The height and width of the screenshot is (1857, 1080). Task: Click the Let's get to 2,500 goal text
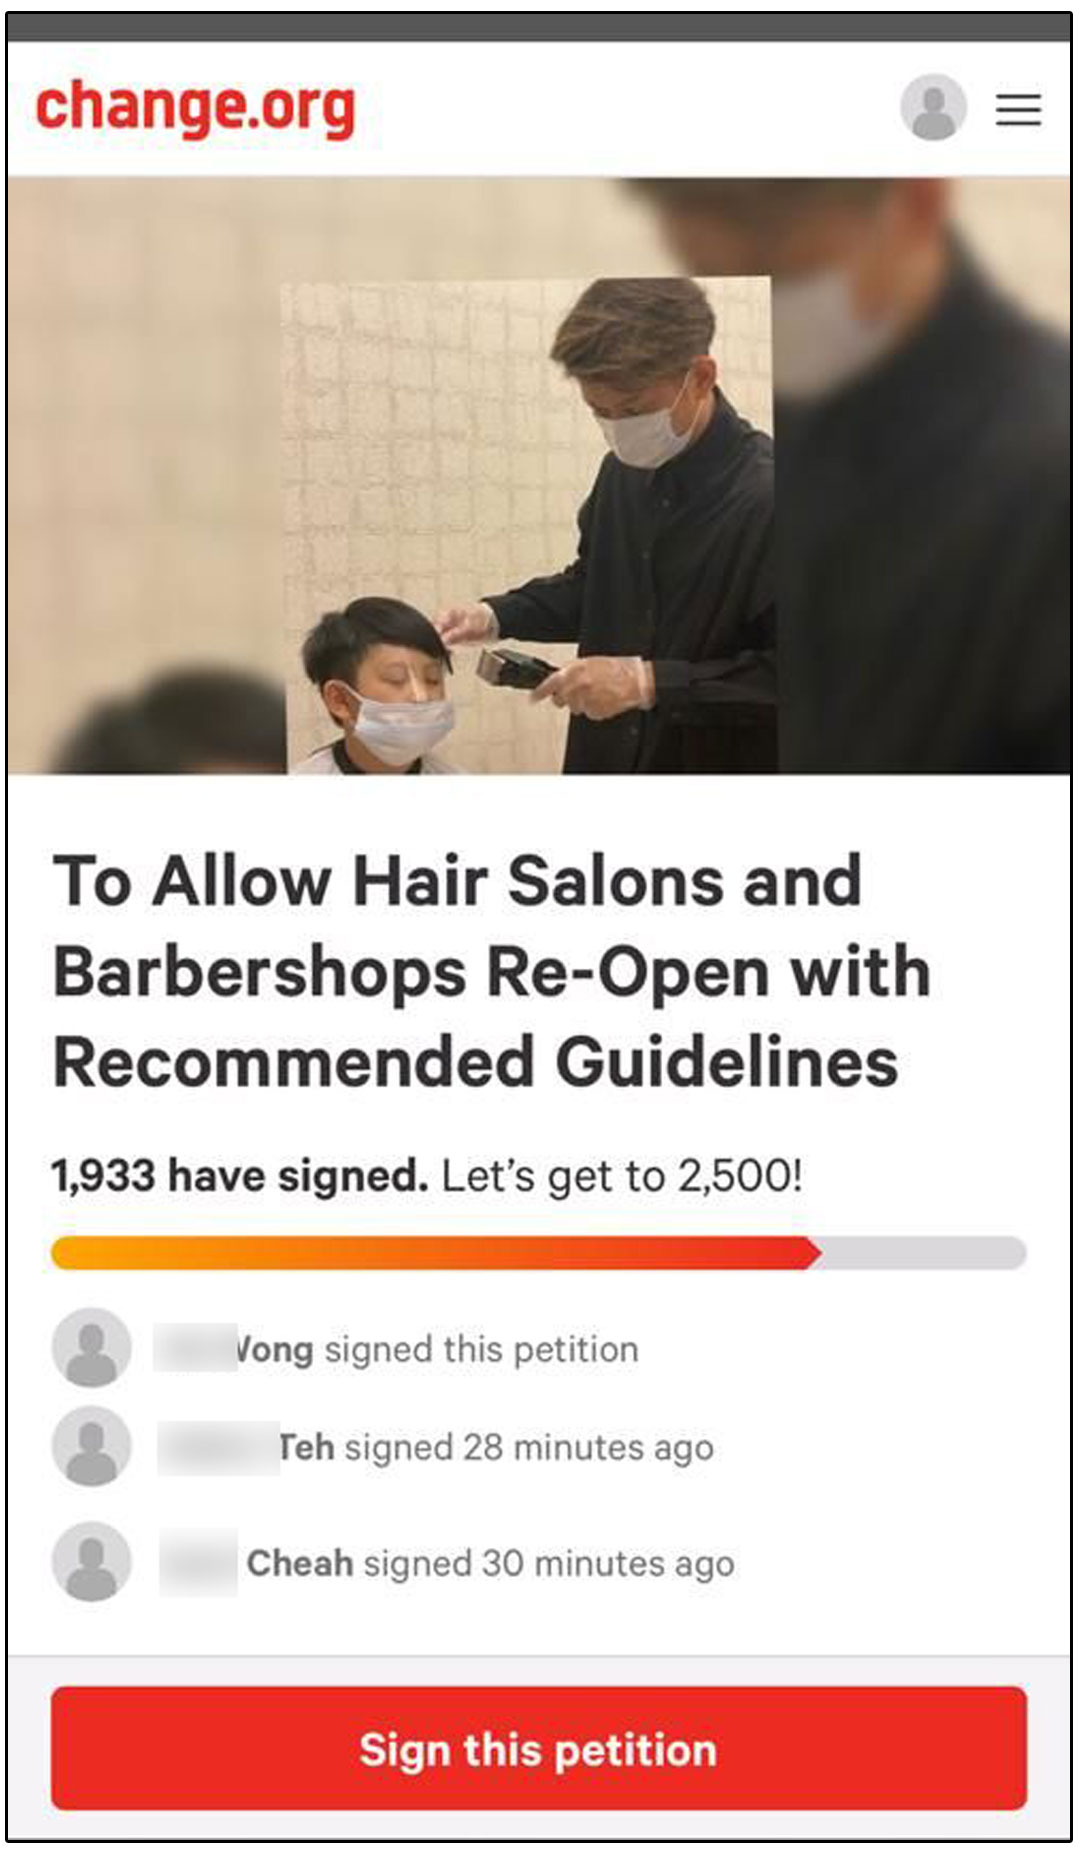click(x=622, y=1175)
